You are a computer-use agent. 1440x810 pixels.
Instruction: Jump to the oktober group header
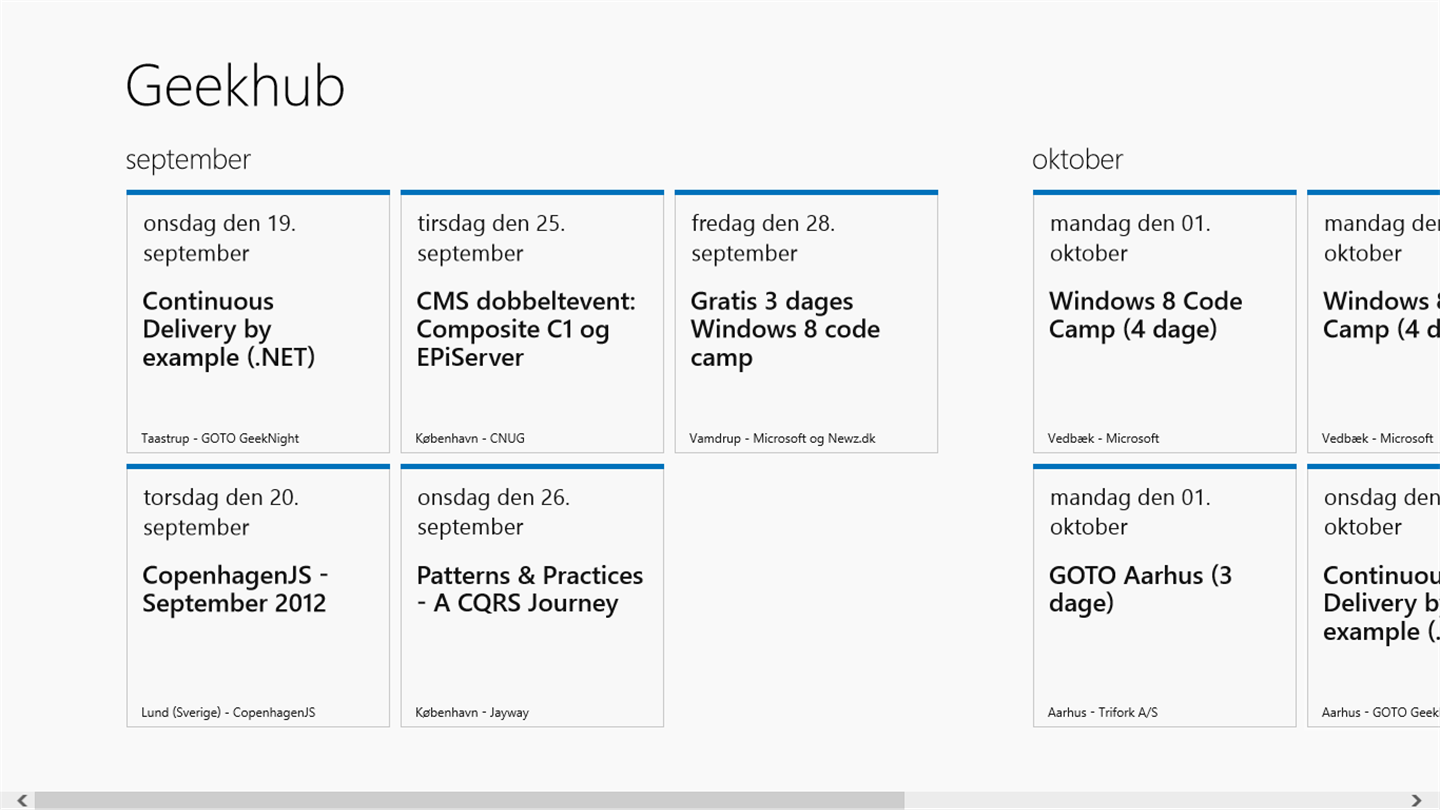[1077, 160]
